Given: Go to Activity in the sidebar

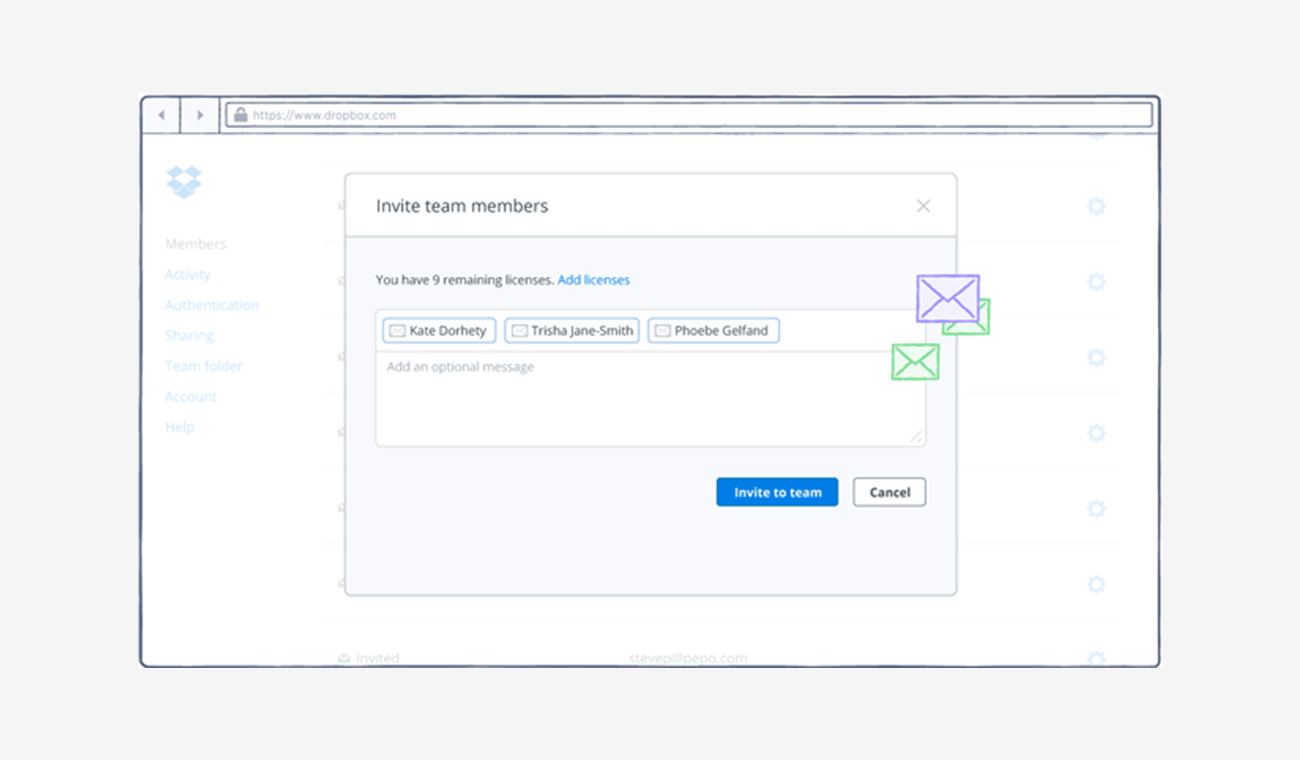Looking at the screenshot, I should coord(188,275).
